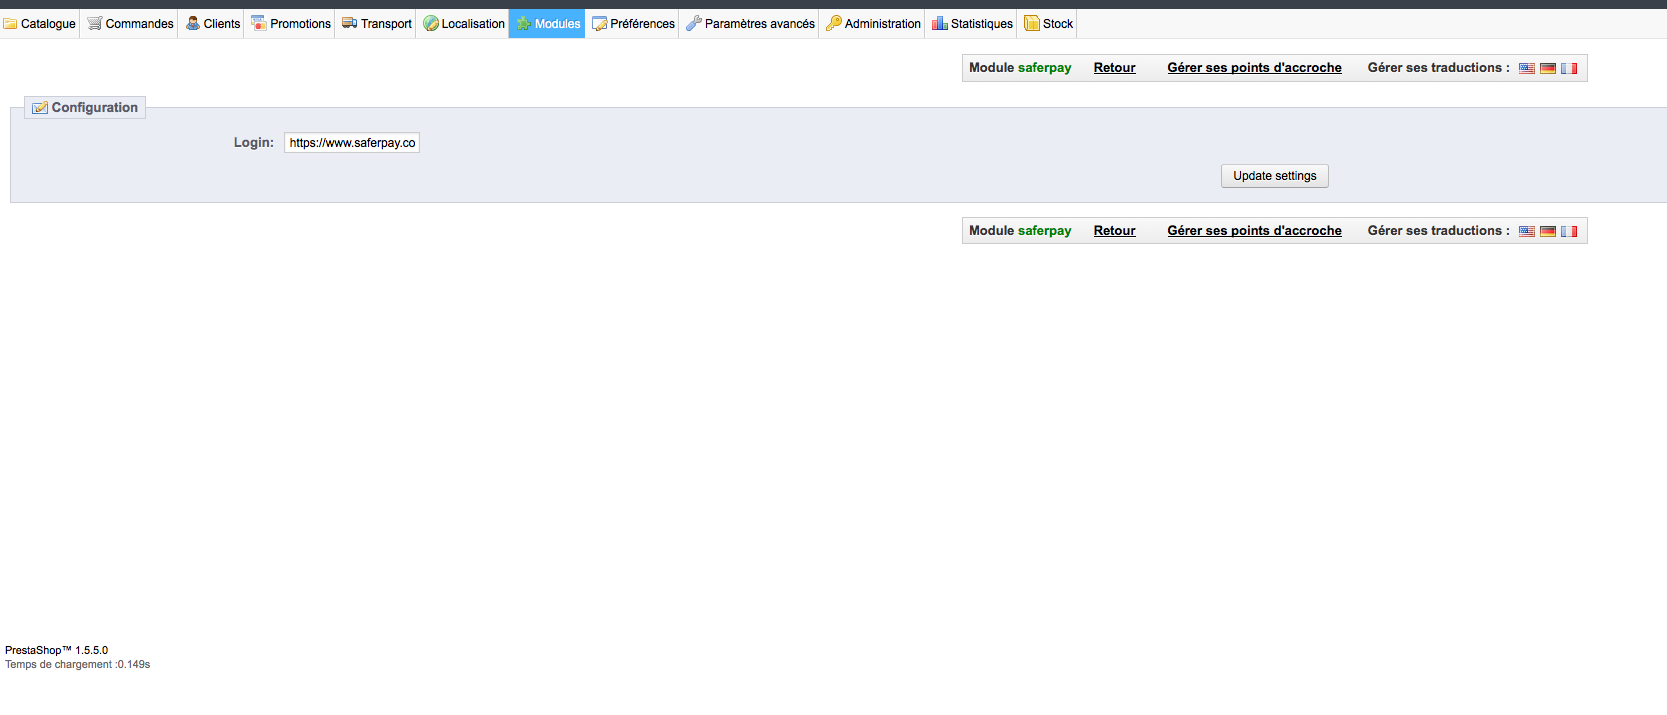
Task: Click the Statistiques bar chart icon
Action: 940,23
